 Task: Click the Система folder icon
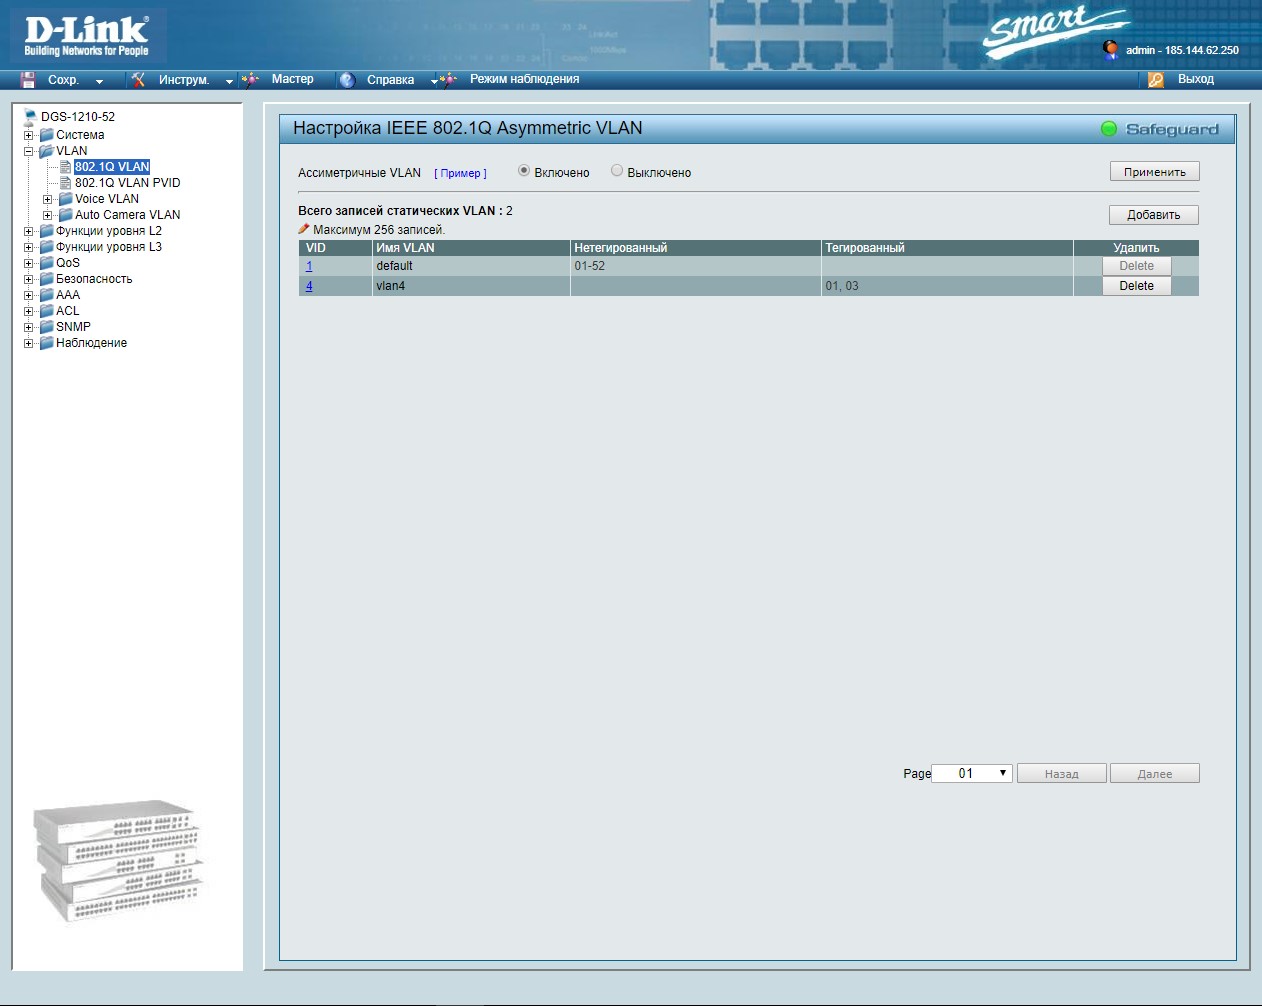pos(46,135)
